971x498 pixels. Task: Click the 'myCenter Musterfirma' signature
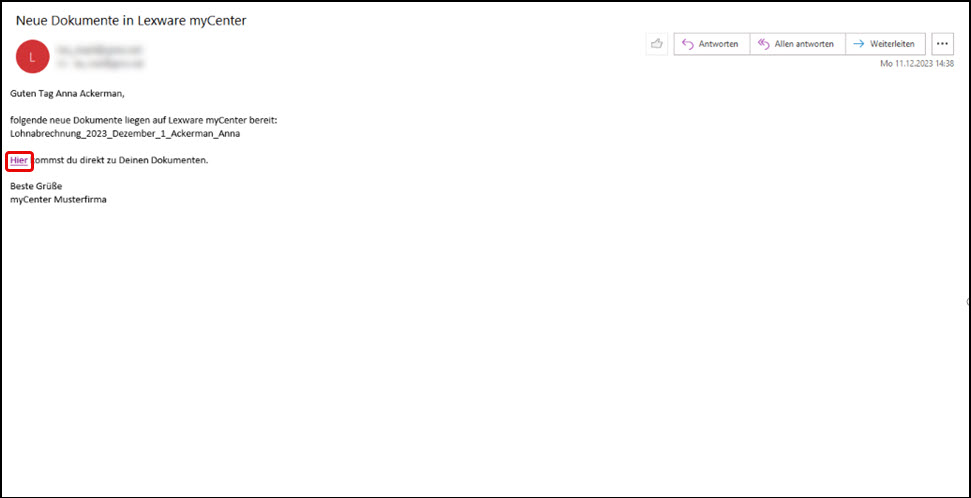[x=58, y=199]
